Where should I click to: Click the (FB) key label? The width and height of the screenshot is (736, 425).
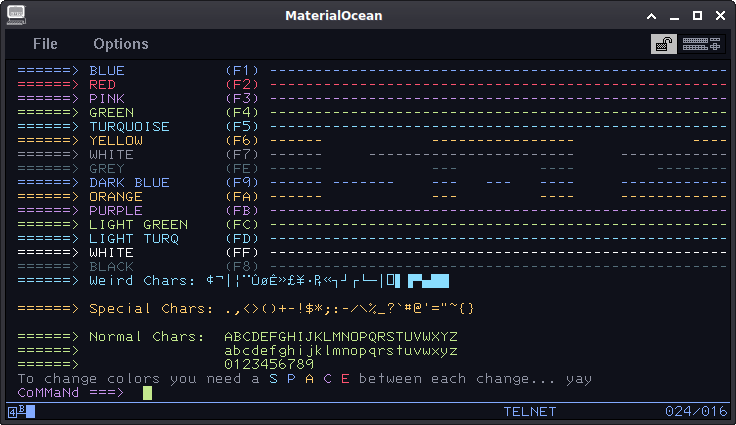click(242, 211)
